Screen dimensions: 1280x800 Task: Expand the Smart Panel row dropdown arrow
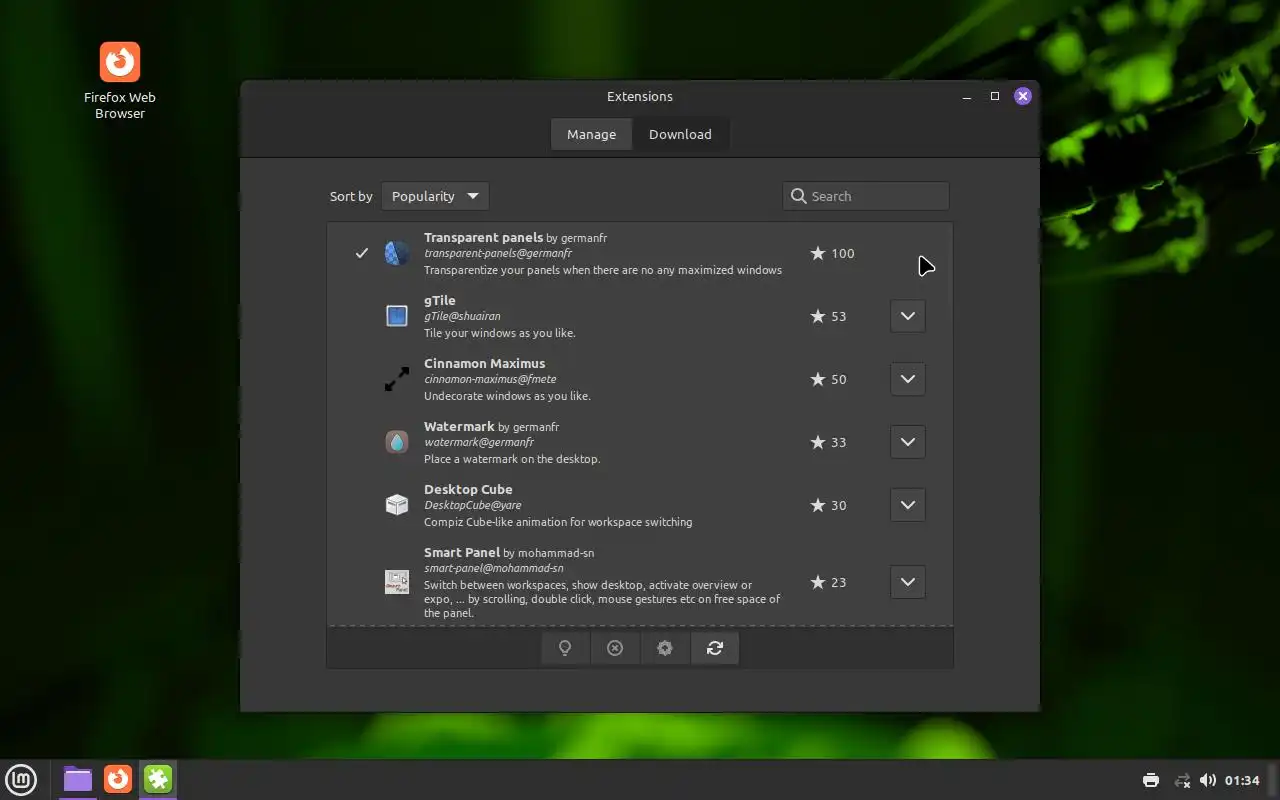click(x=907, y=582)
